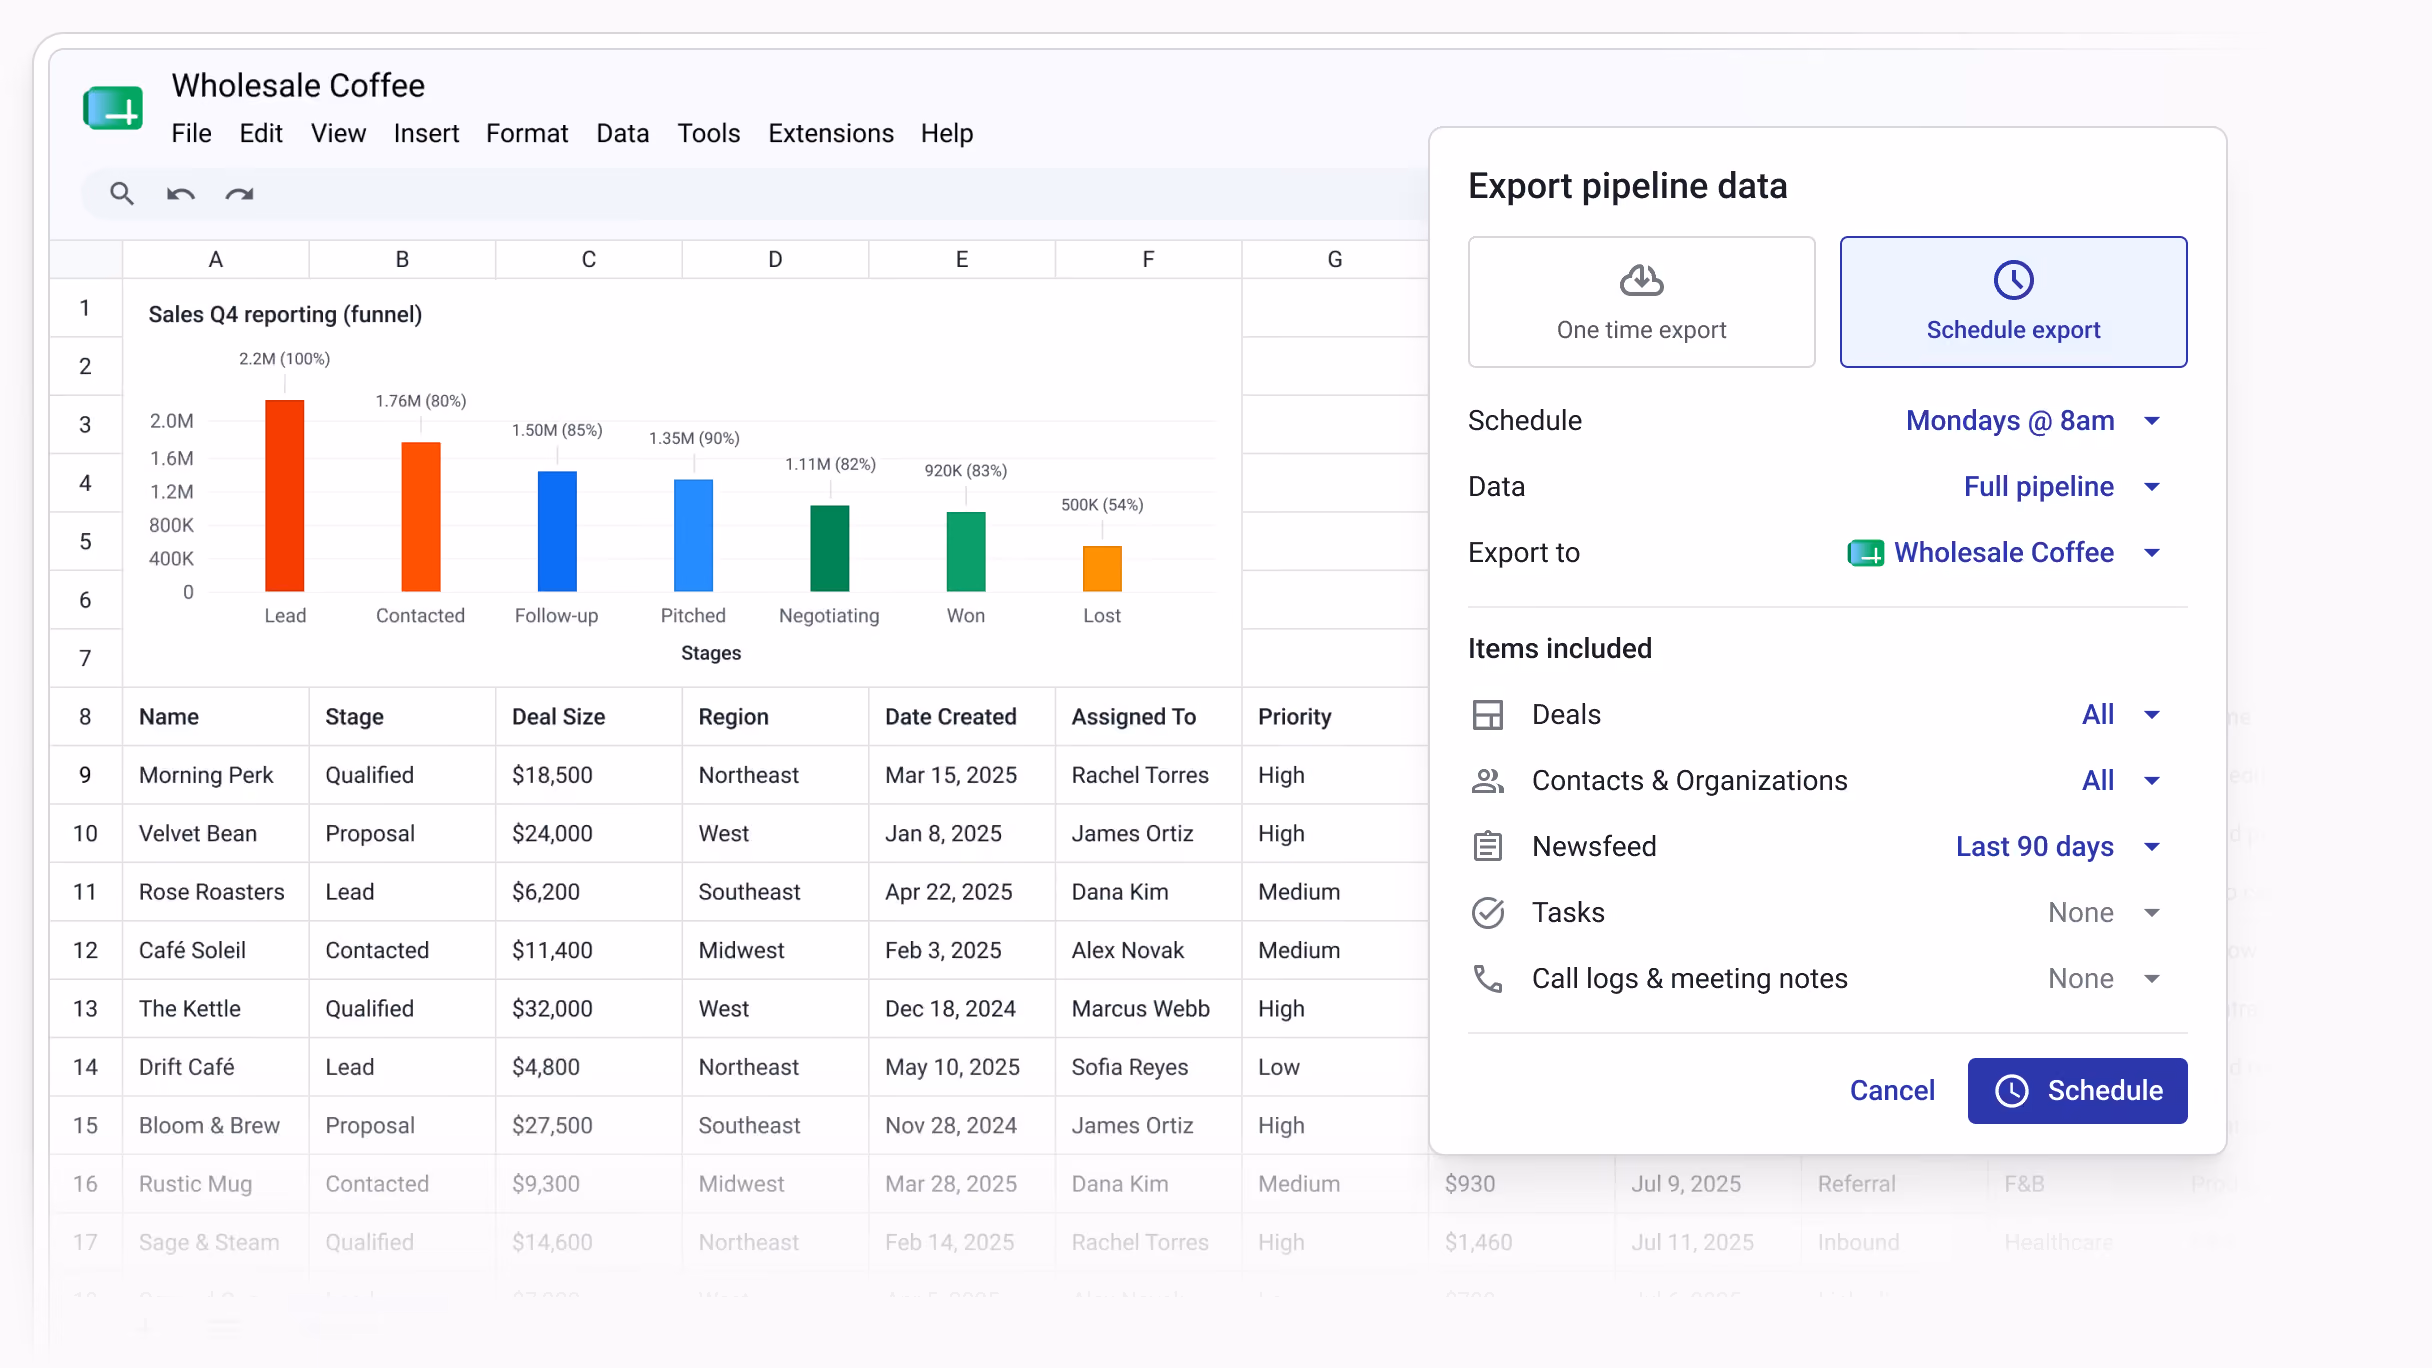The width and height of the screenshot is (2432, 1368).
Task: Select column A header
Action: pyautogui.click(x=216, y=259)
